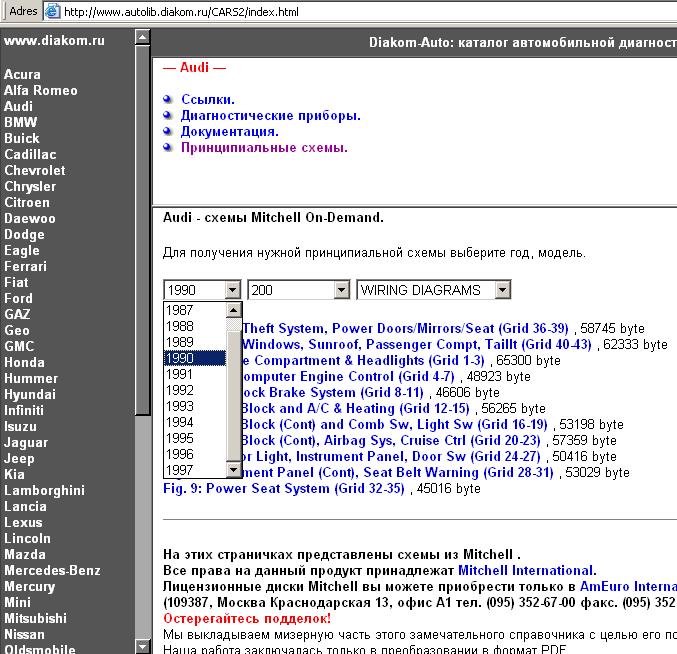Open the Диагностические приборы link
Viewport: 677px width, 654px height.
coord(271,116)
